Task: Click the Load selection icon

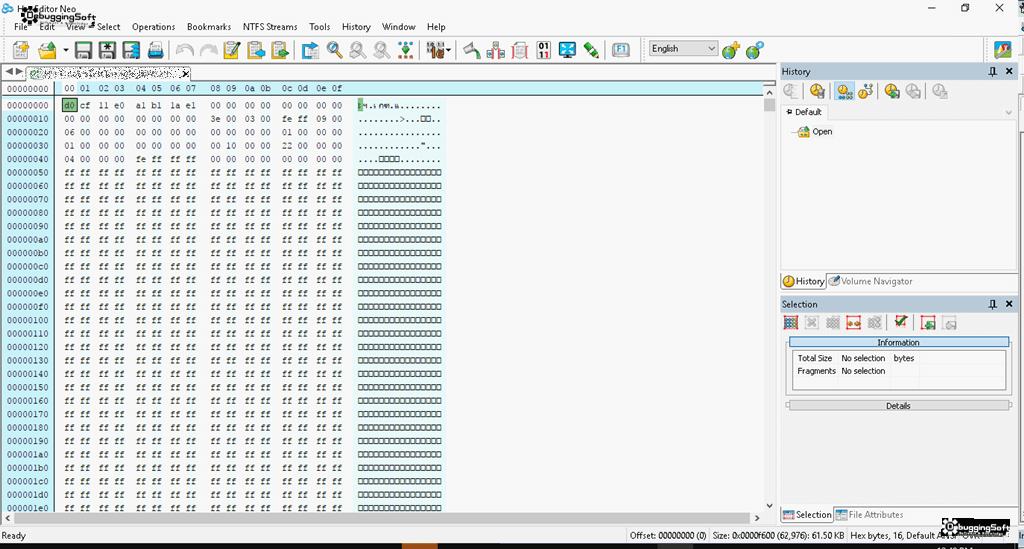Action: coord(928,322)
